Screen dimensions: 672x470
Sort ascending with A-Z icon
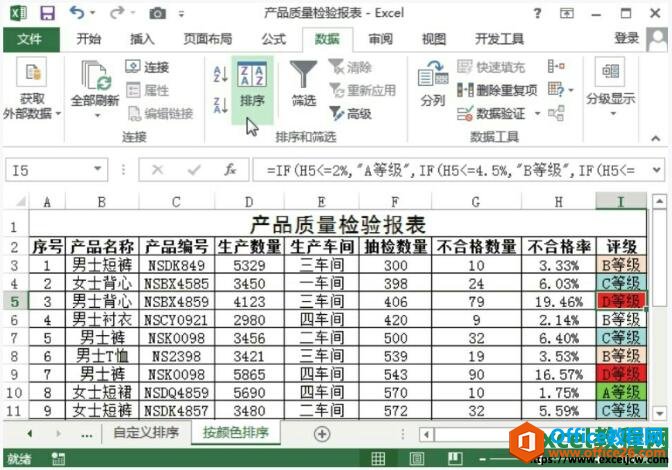220,74
